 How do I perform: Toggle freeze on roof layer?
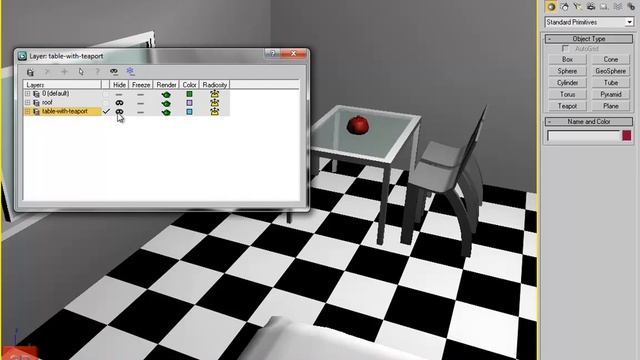pyautogui.click(x=141, y=103)
